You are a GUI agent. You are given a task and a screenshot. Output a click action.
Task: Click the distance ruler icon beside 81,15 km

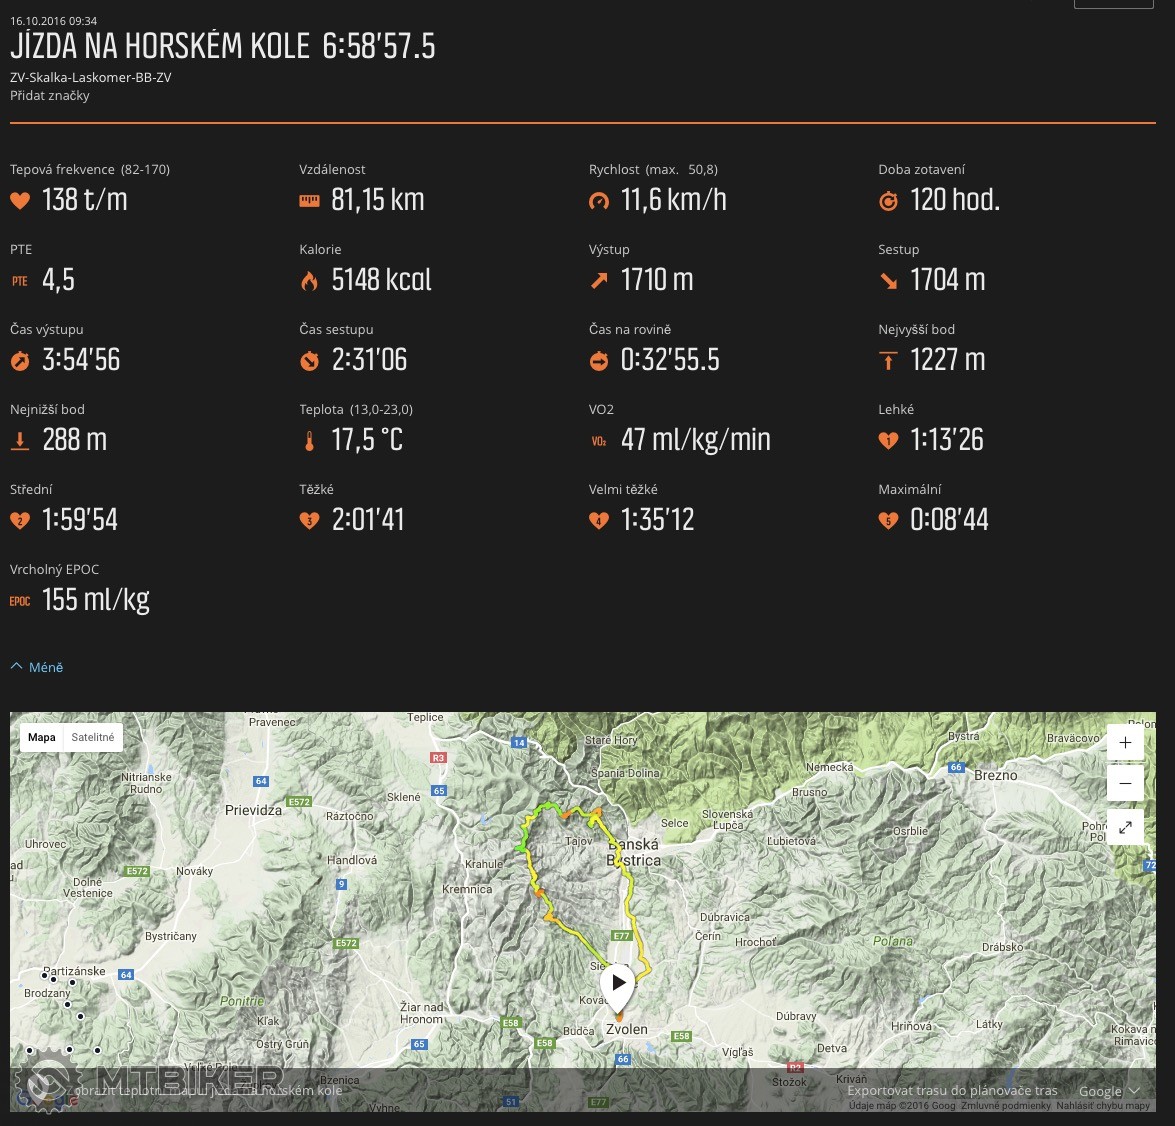309,201
